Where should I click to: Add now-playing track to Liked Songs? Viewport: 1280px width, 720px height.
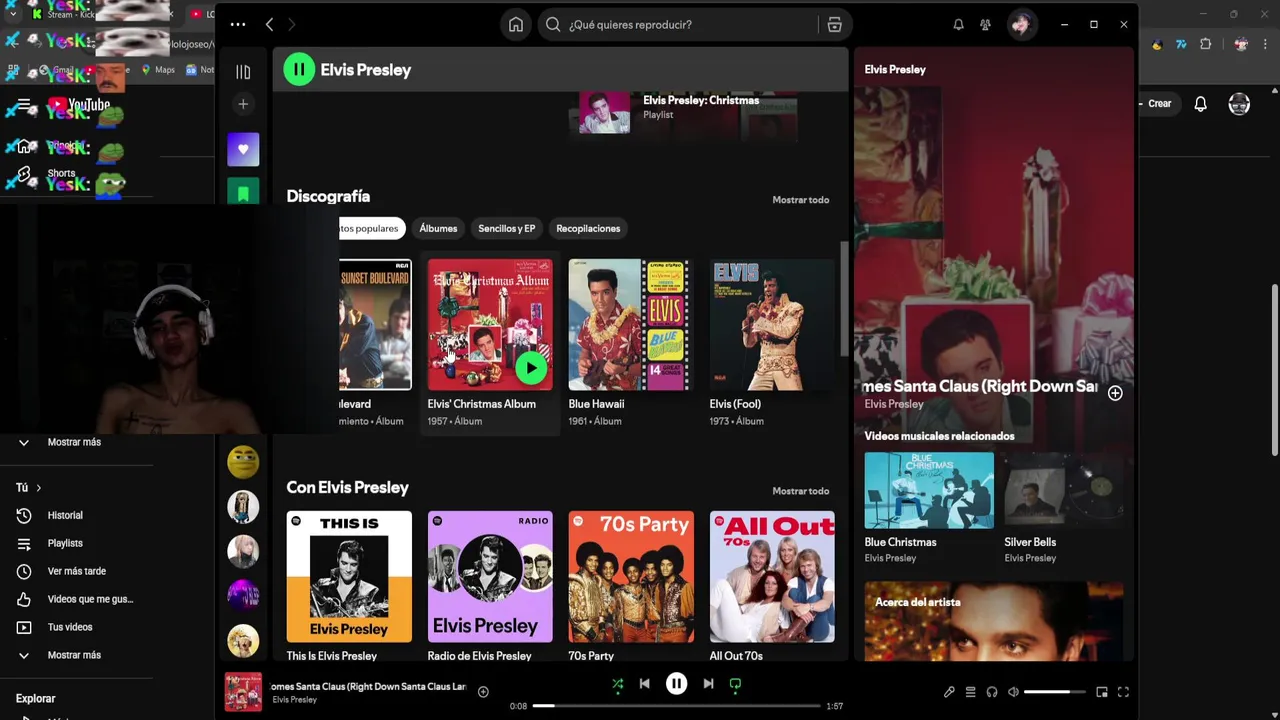click(x=483, y=692)
